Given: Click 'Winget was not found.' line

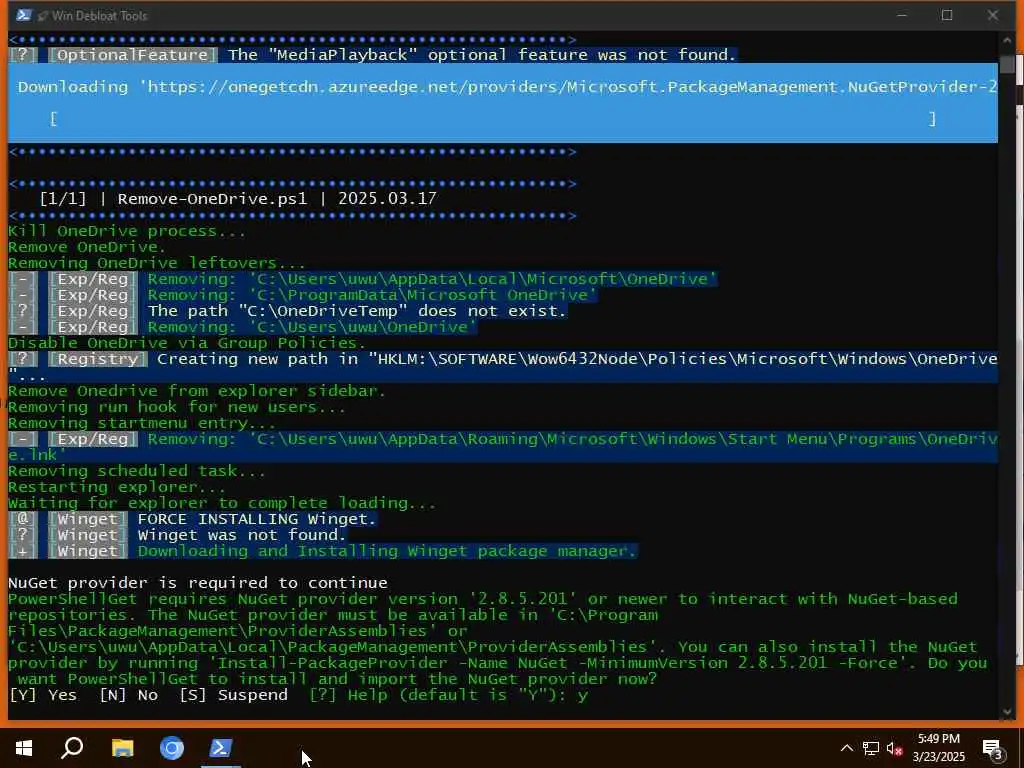Looking at the screenshot, I should (x=242, y=536).
